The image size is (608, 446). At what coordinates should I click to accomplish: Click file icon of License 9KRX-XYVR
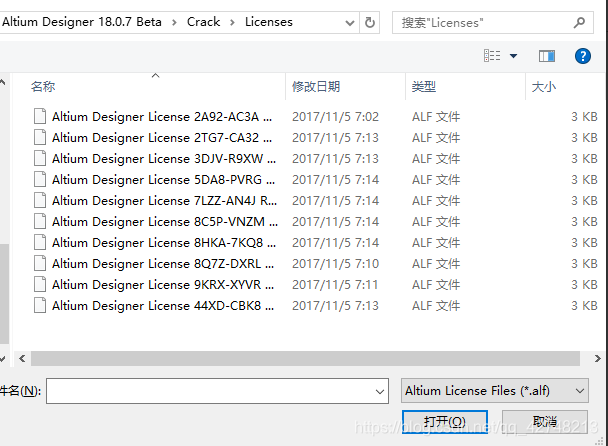[x=40, y=284]
